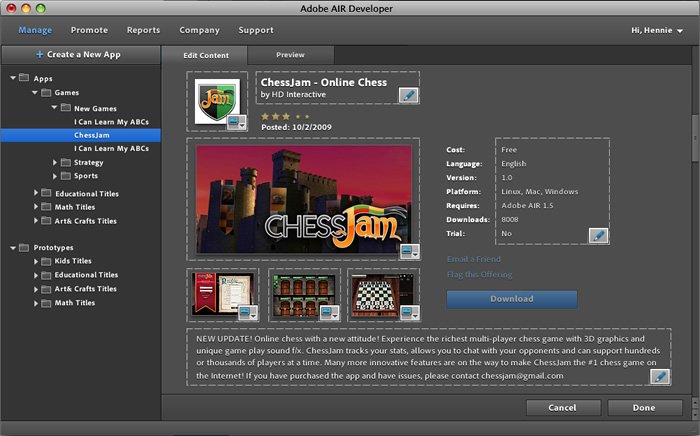The width and height of the screenshot is (700, 436).
Task: Click the ChessJam shield logo image
Action: [217, 102]
